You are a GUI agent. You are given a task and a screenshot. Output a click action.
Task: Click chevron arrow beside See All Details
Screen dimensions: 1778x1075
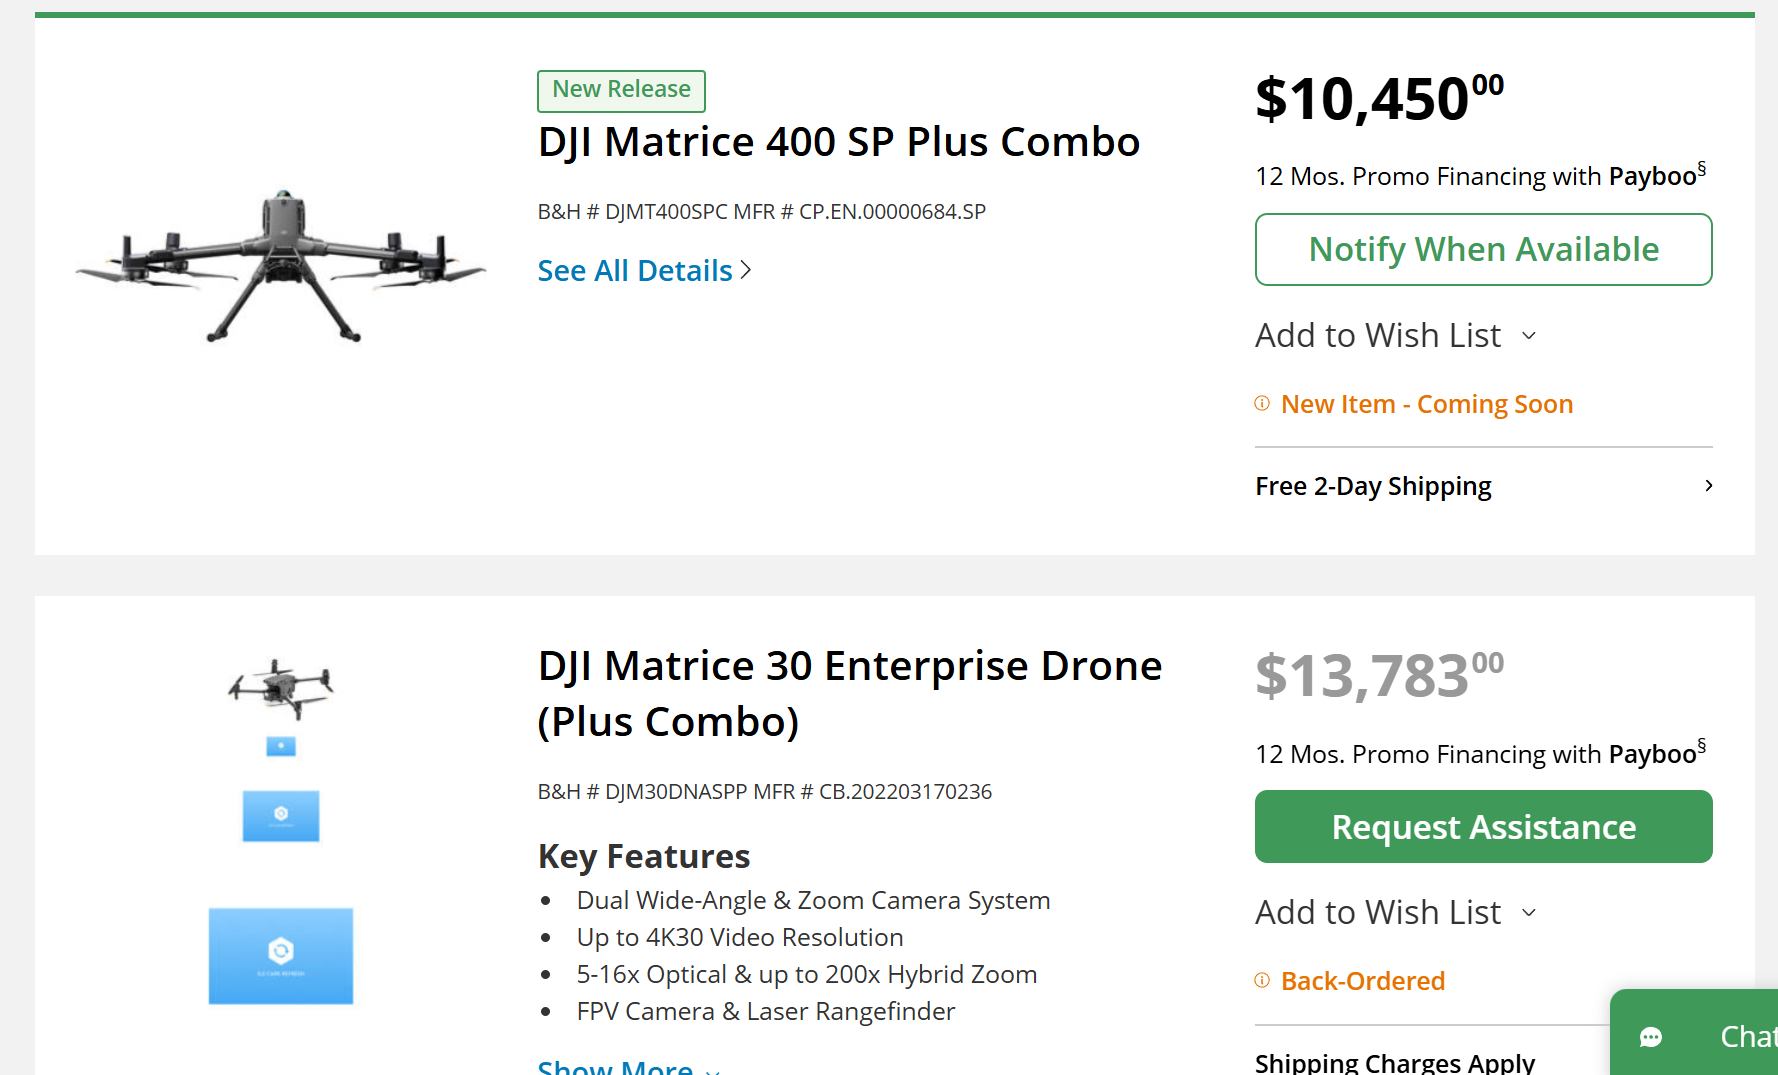[x=745, y=270]
